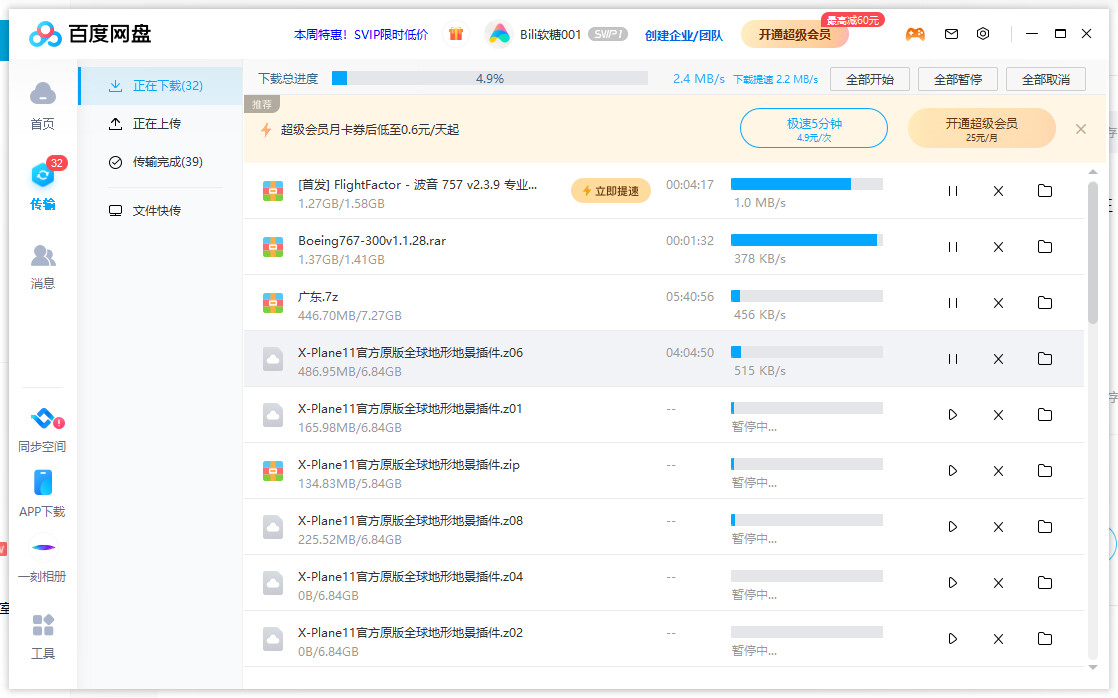Open APP下载 in the sidebar
1118x698 pixels.
coord(43,493)
